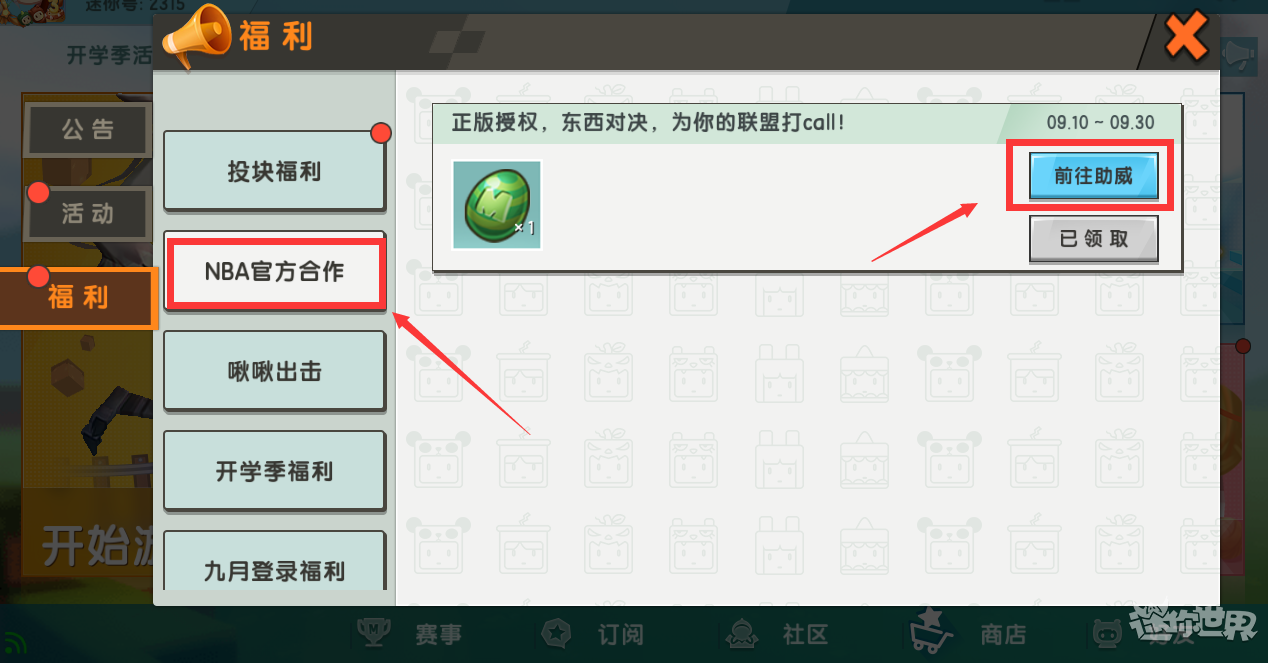Screen dimensions: 1268x663
Task: Open the 订阅 star badge icon
Action: click(557, 633)
